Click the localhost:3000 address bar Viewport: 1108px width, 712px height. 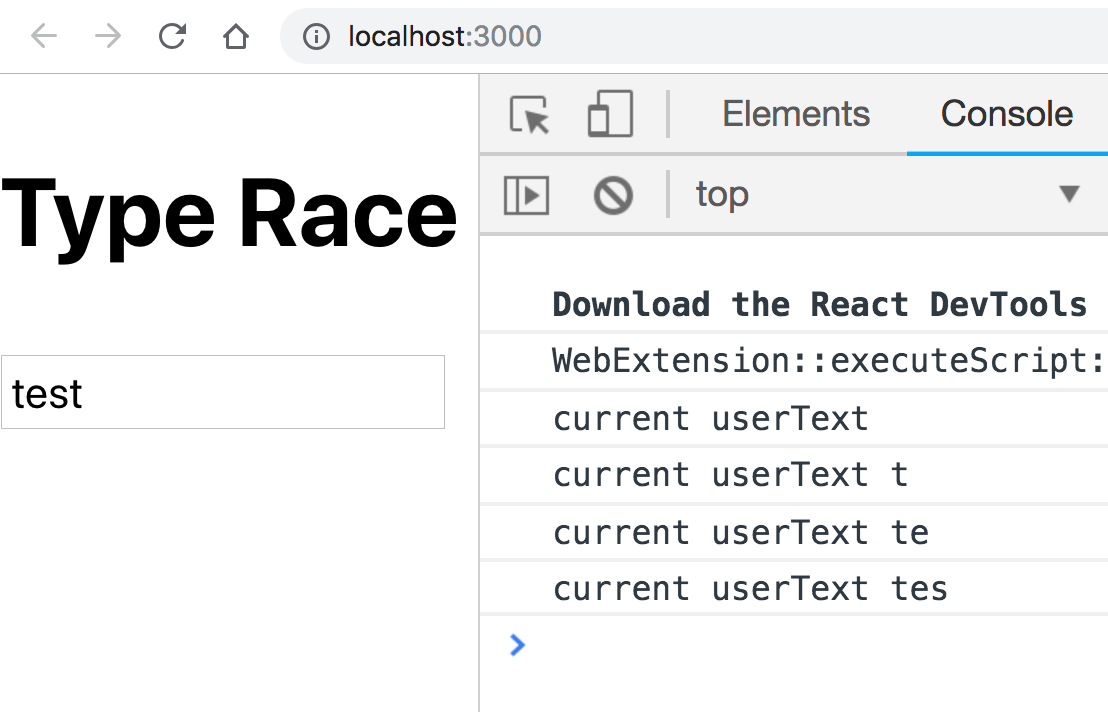(x=443, y=36)
